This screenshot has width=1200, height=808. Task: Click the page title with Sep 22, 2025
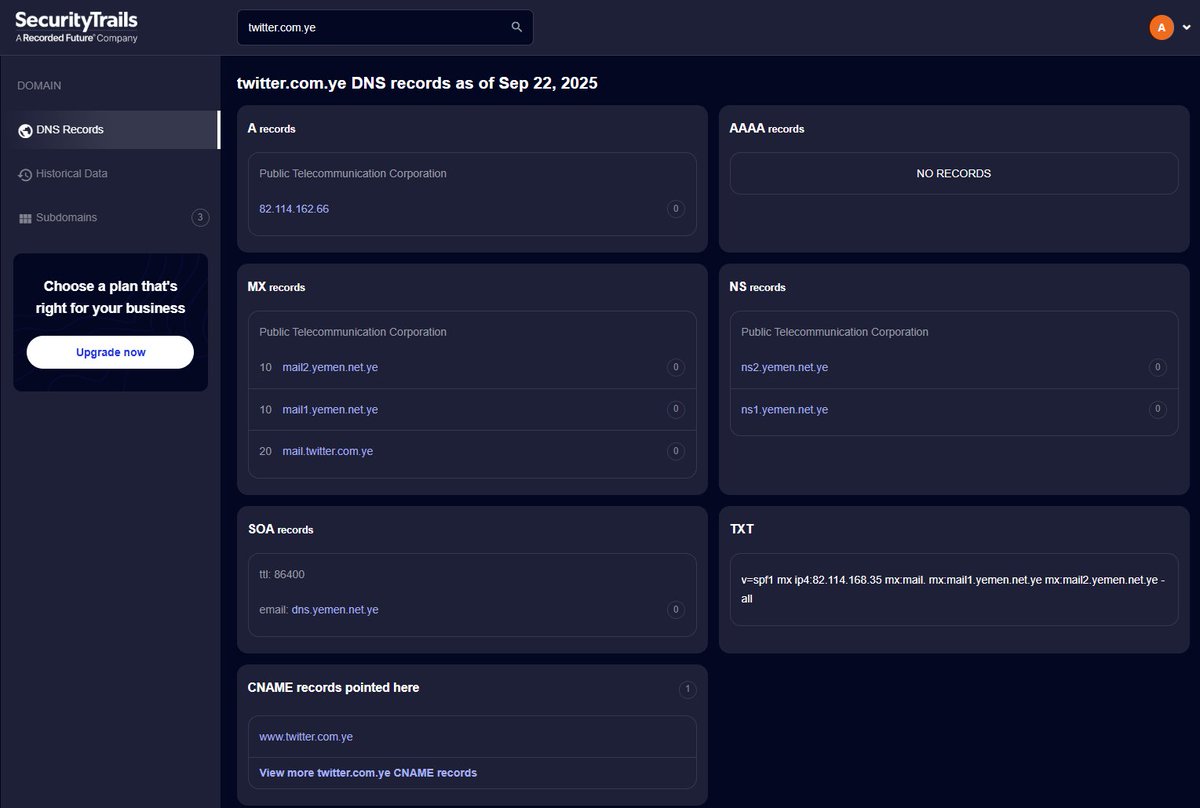417,84
